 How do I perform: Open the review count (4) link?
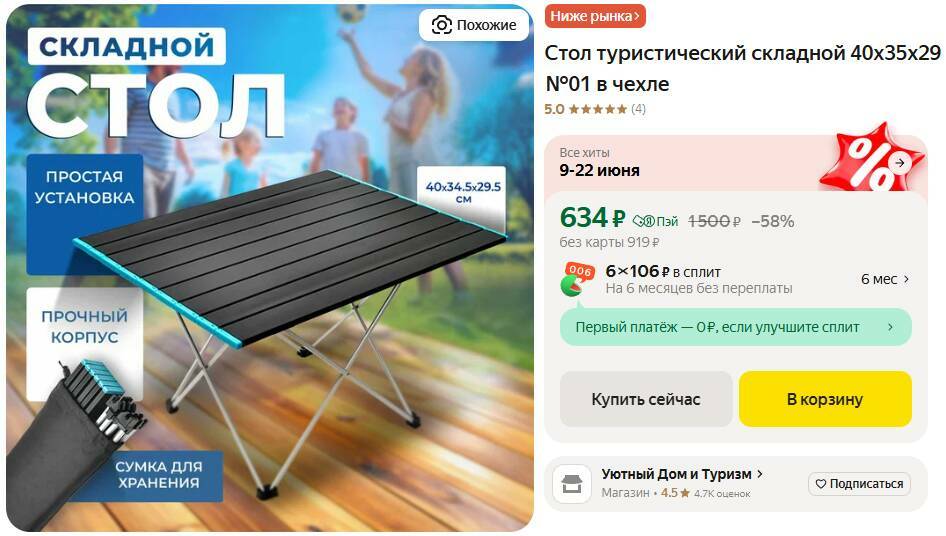(638, 109)
